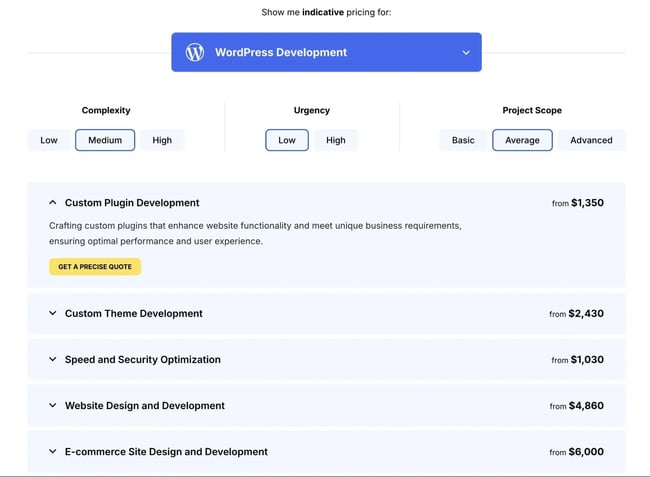The height and width of the screenshot is (477, 650).
Task: Expand Speed and Security Optimization chevron
Action: pos(53,360)
